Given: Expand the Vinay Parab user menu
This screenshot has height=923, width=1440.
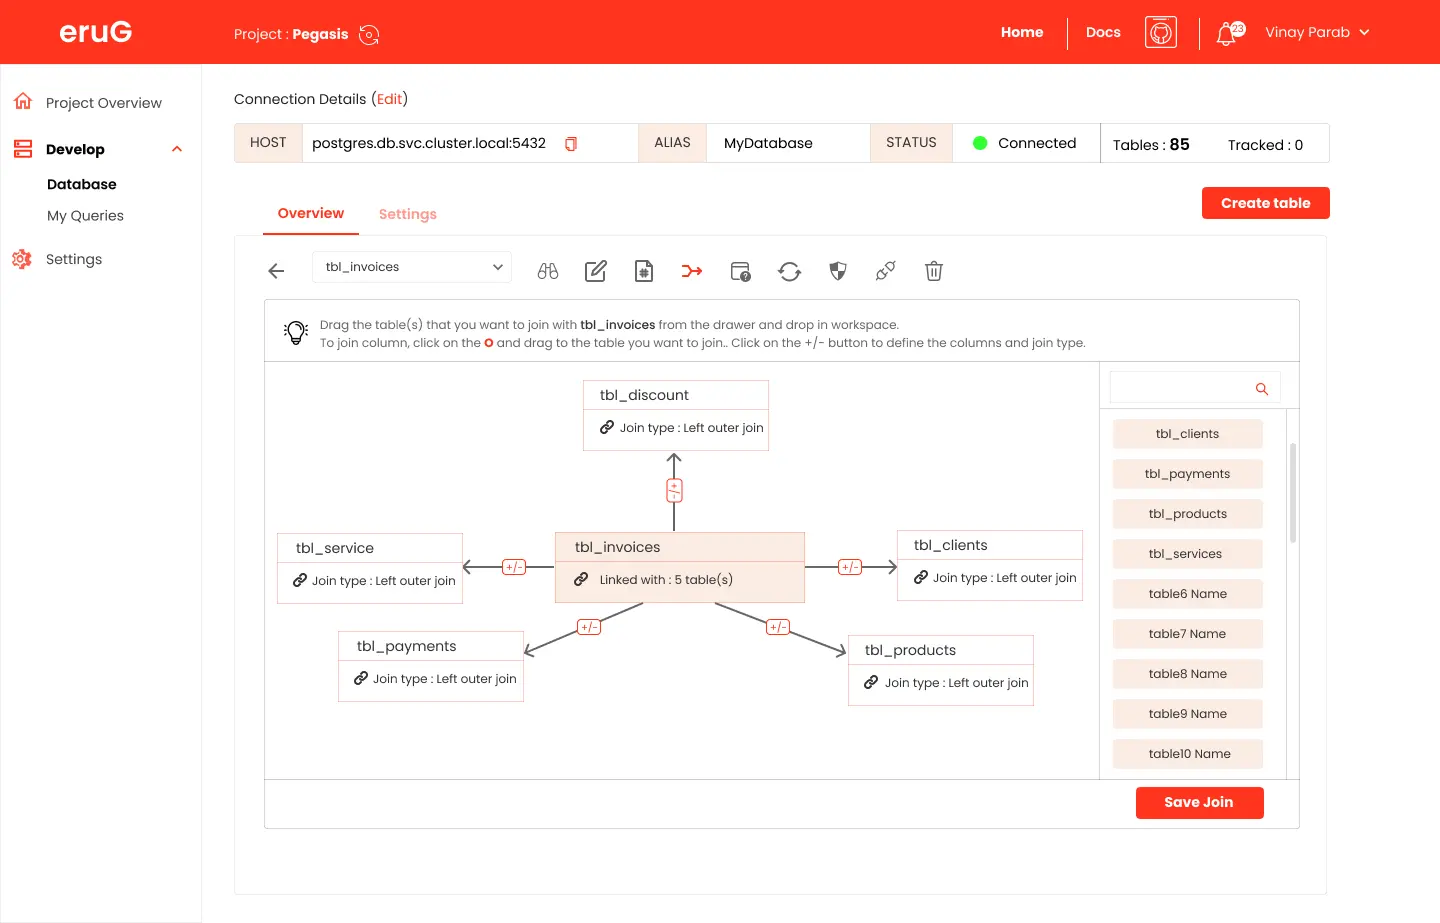Looking at the screenshot, I should [1316, 32].
